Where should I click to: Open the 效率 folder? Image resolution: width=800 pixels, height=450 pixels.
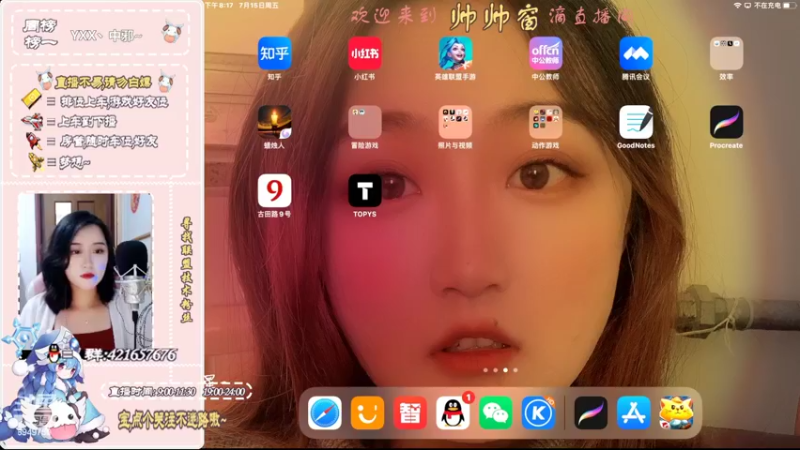click(726, 53)
